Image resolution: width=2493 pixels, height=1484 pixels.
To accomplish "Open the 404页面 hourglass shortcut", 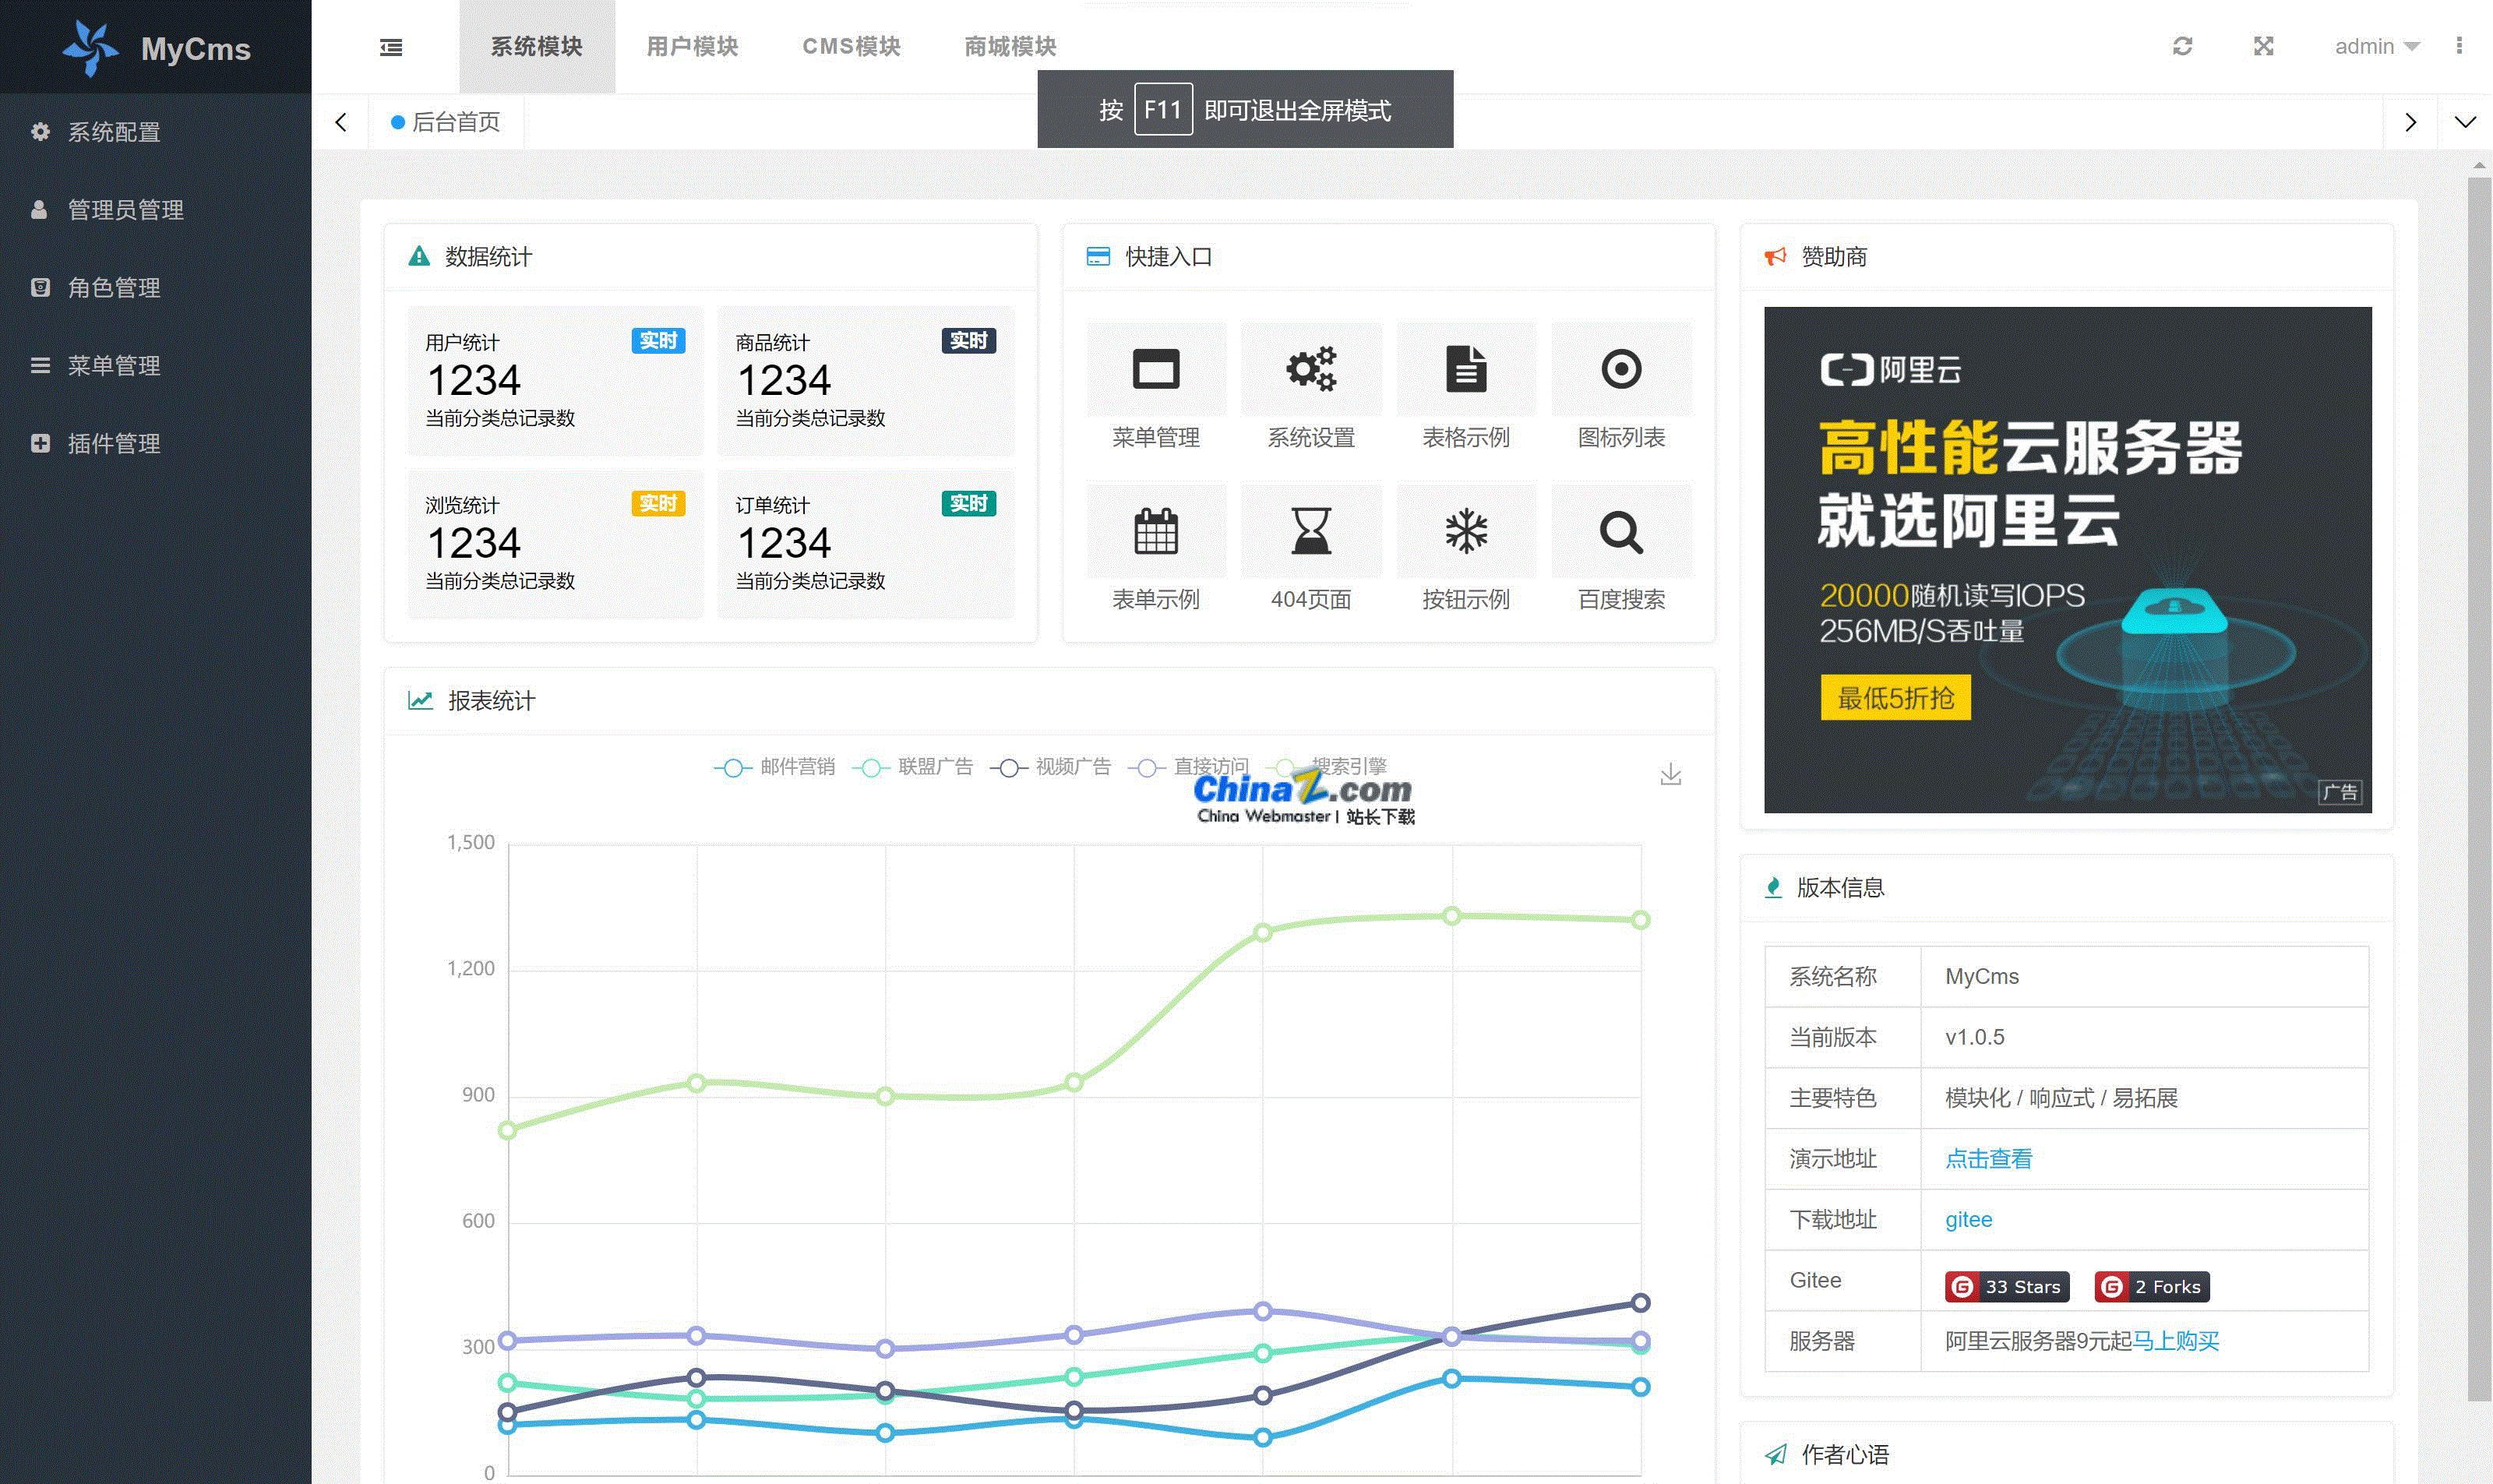I will coord(1310,531).
